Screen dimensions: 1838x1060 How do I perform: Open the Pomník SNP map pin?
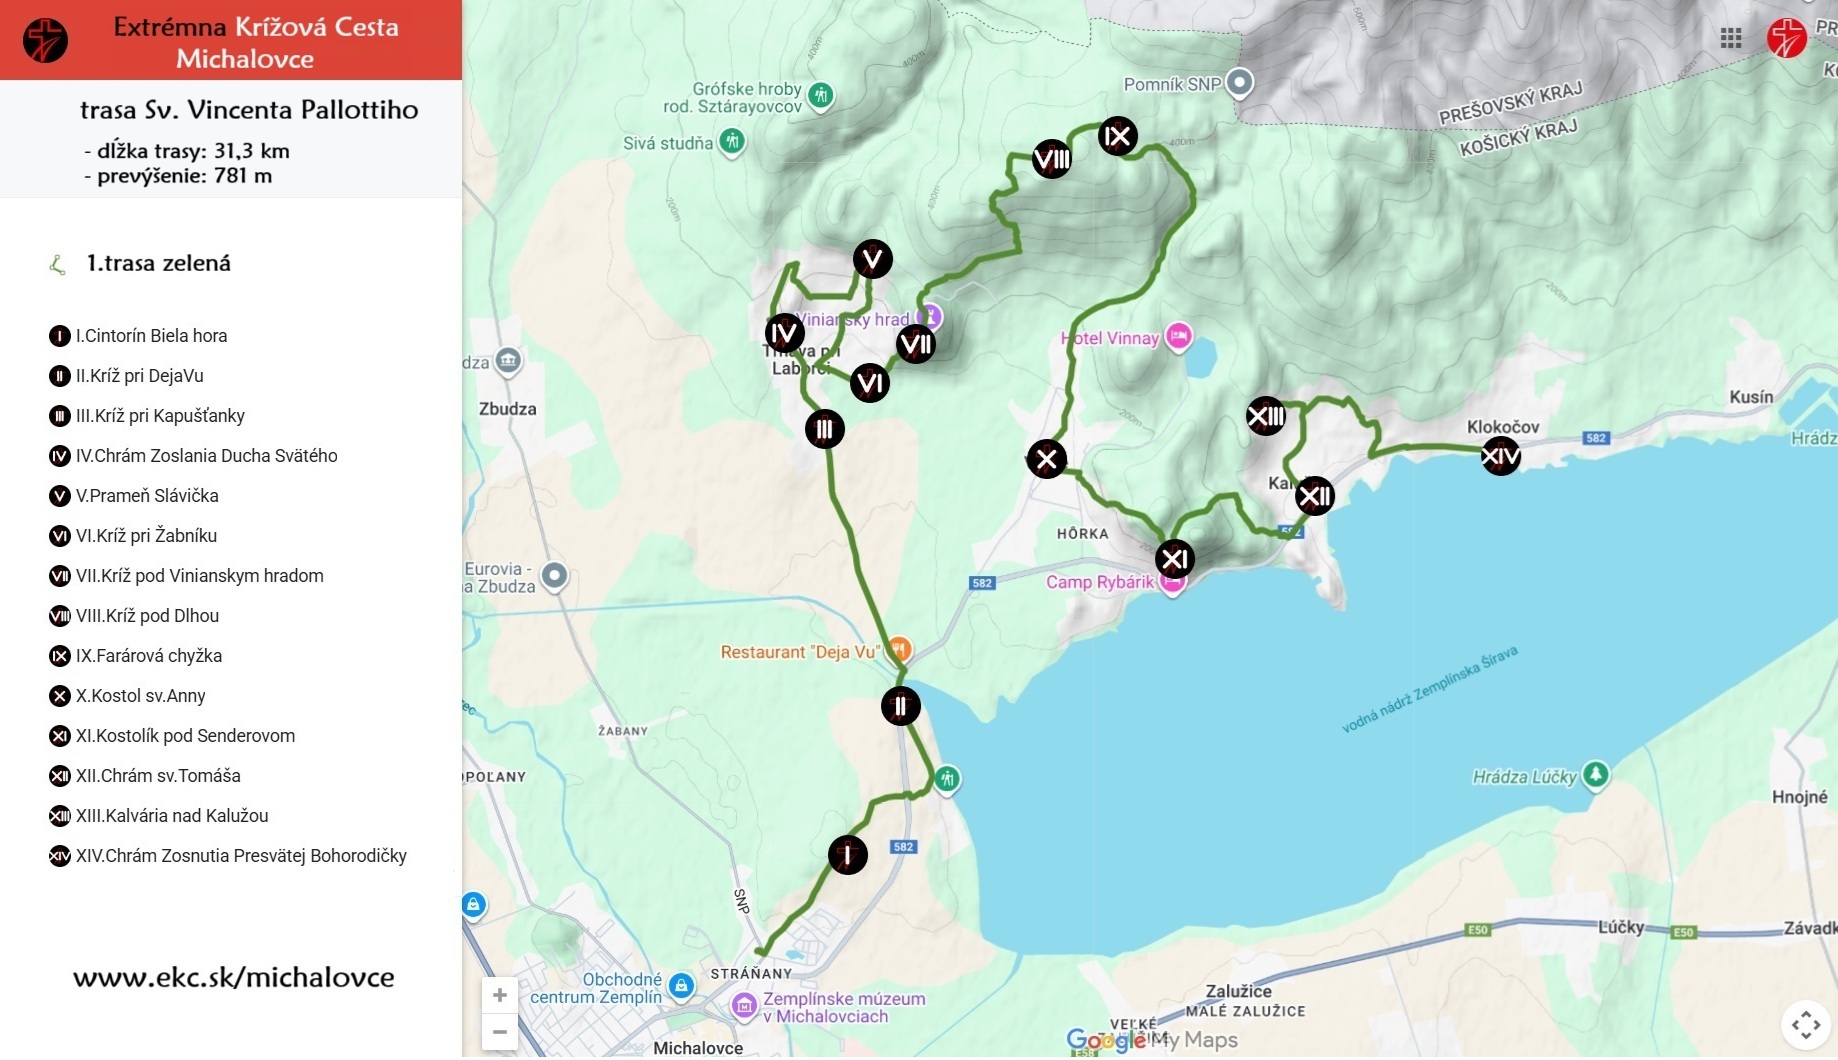tap(1240, 82)
